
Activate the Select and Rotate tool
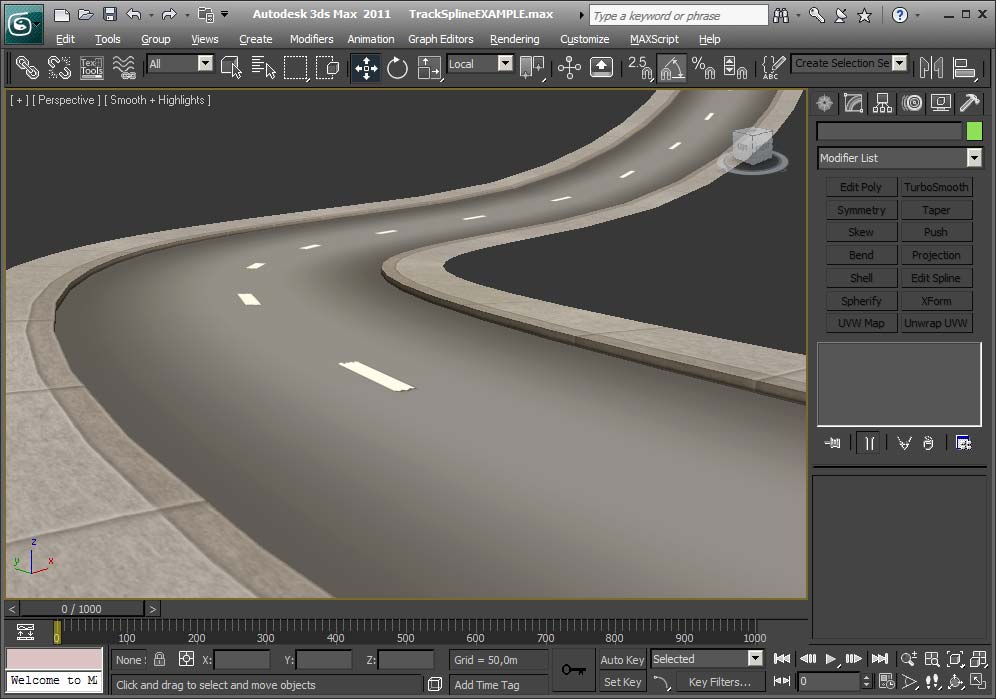point(396,66)
